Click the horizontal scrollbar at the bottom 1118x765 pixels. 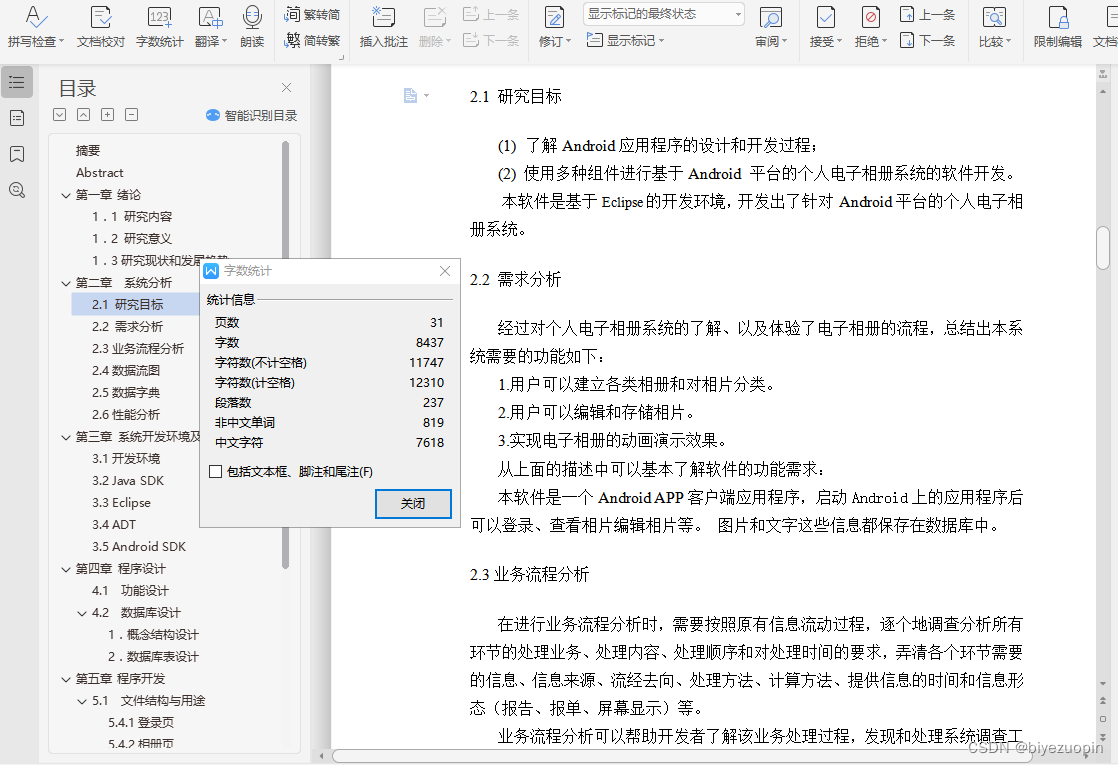click(681, 755)
